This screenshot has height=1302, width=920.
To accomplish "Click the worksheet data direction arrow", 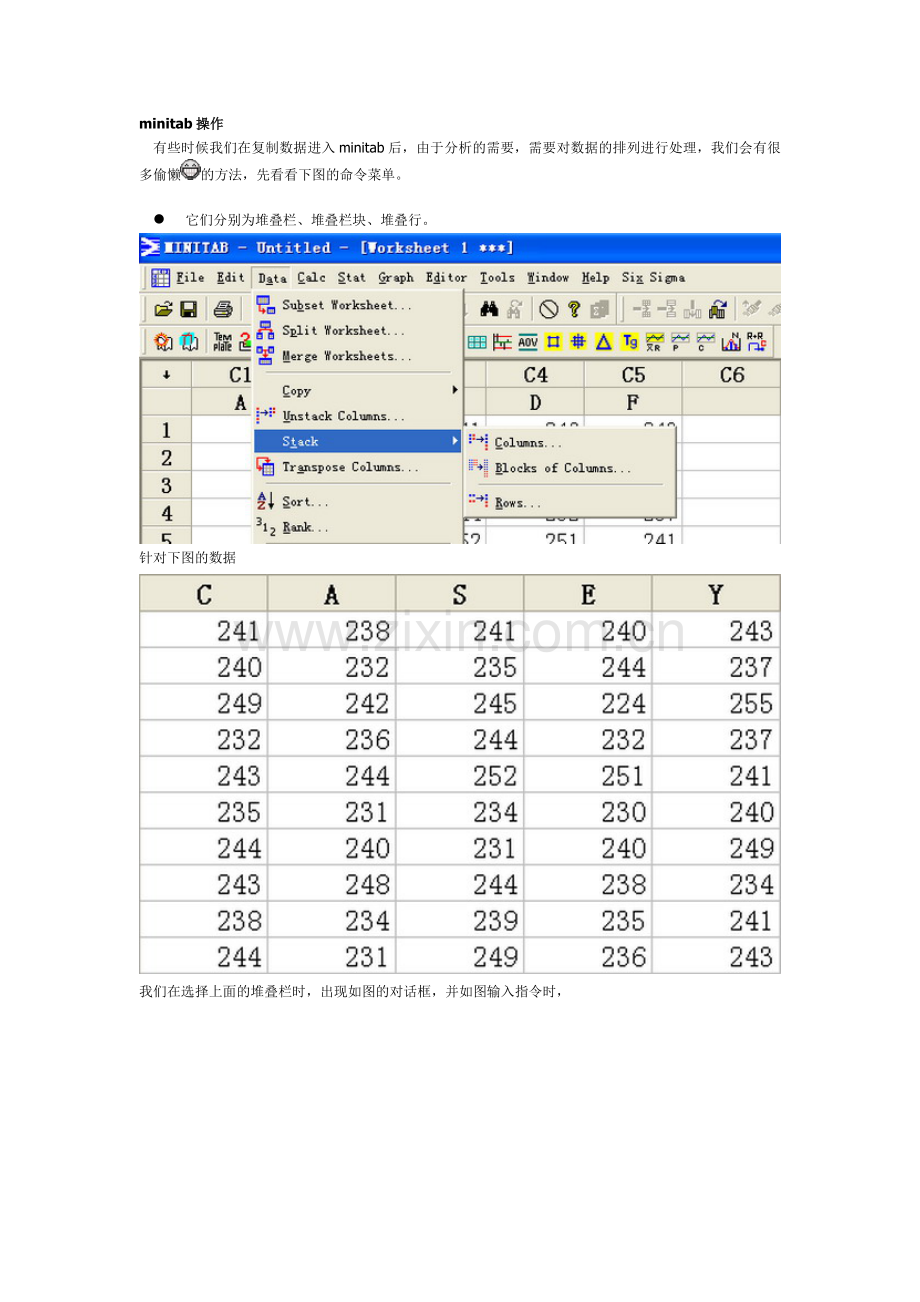I will pos(165,375).
